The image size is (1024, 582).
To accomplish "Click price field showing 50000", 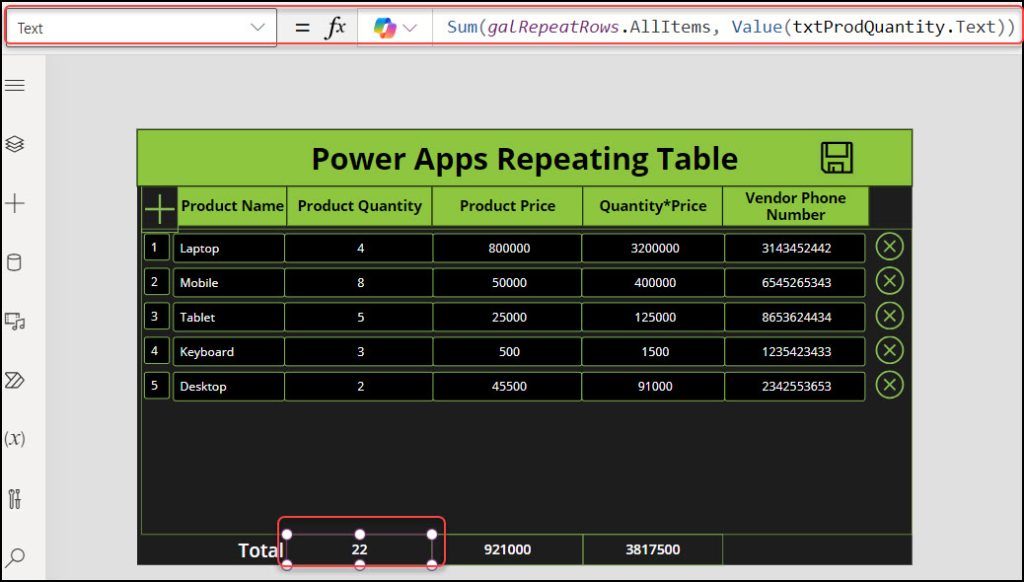I will coord(507,283).
